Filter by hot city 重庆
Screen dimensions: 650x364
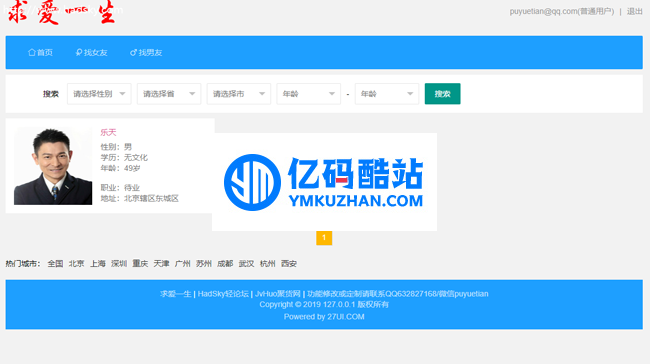140,264
